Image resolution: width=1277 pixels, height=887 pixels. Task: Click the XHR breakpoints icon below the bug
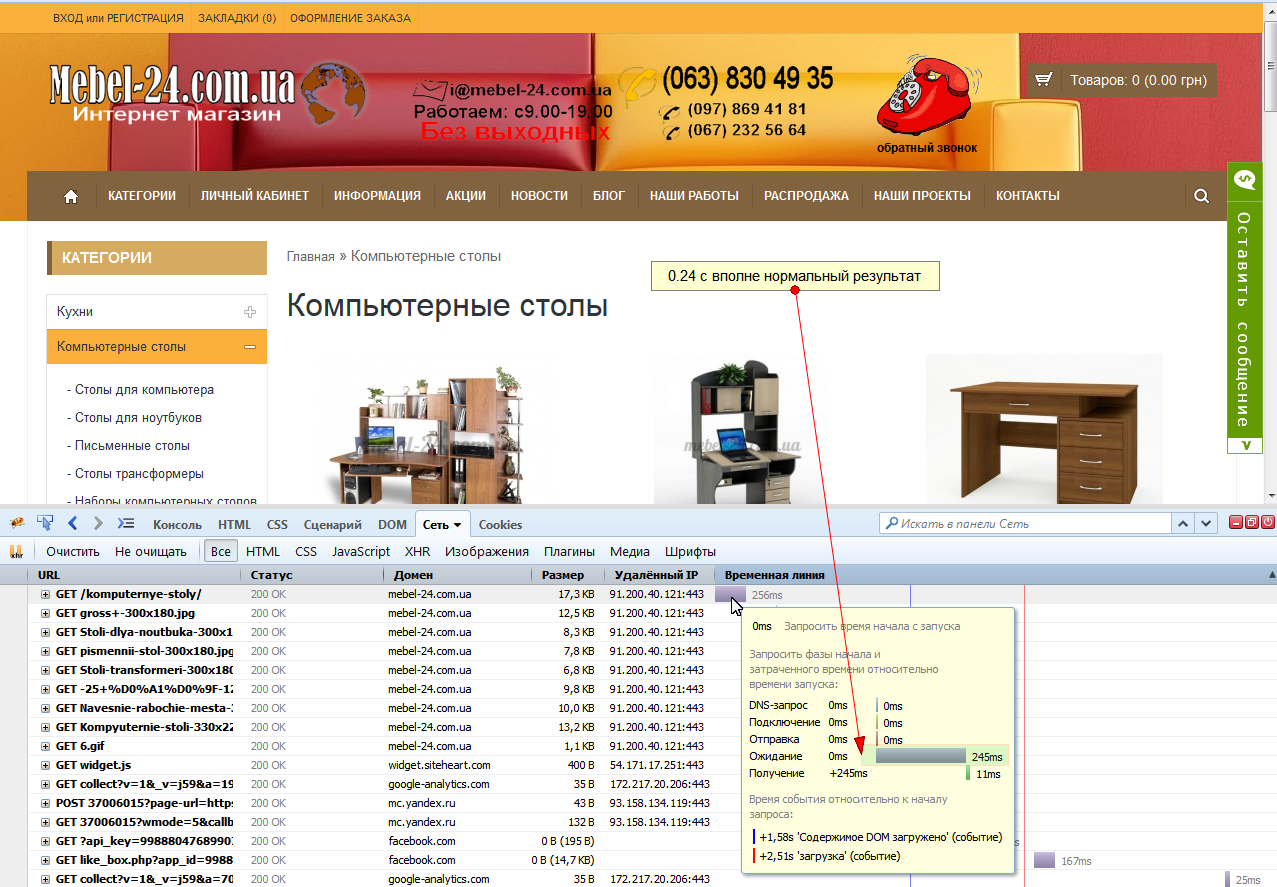16,551
